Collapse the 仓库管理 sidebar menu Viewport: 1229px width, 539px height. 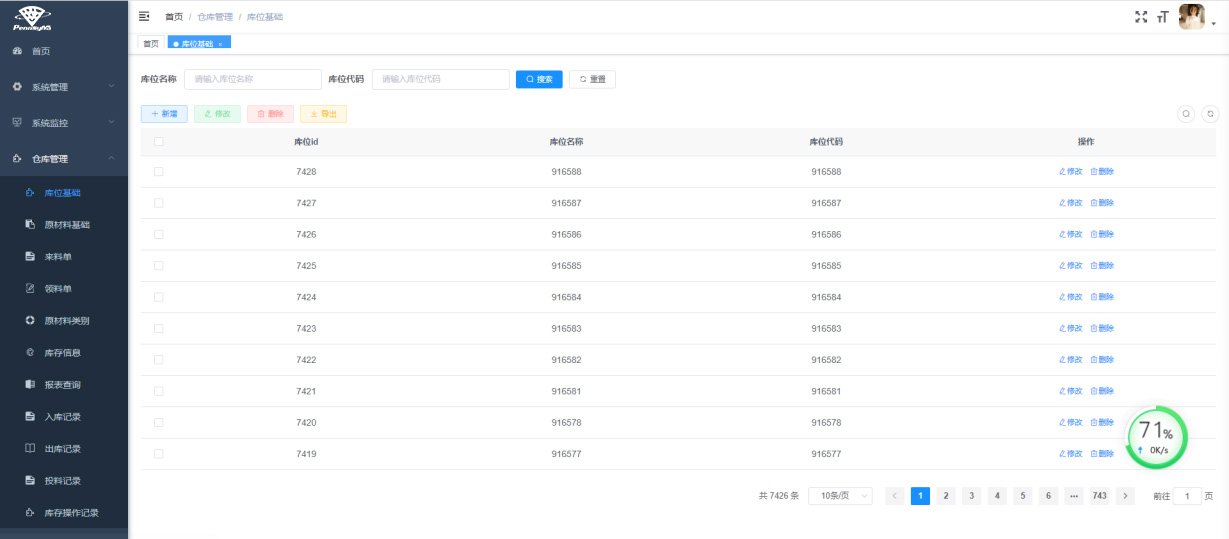(64, 159)
